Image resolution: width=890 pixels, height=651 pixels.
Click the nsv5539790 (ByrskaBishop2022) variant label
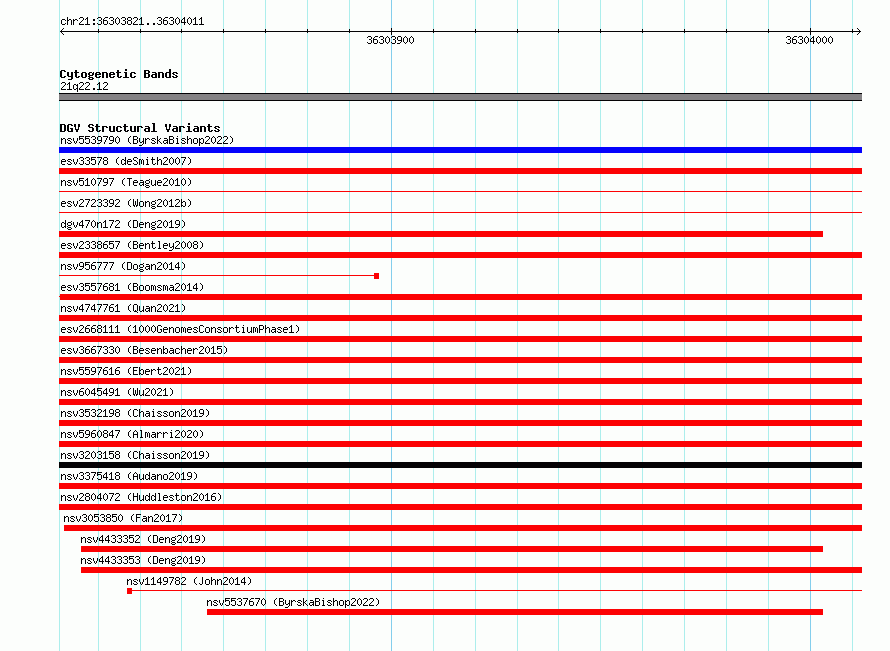(x=147, y=140)
